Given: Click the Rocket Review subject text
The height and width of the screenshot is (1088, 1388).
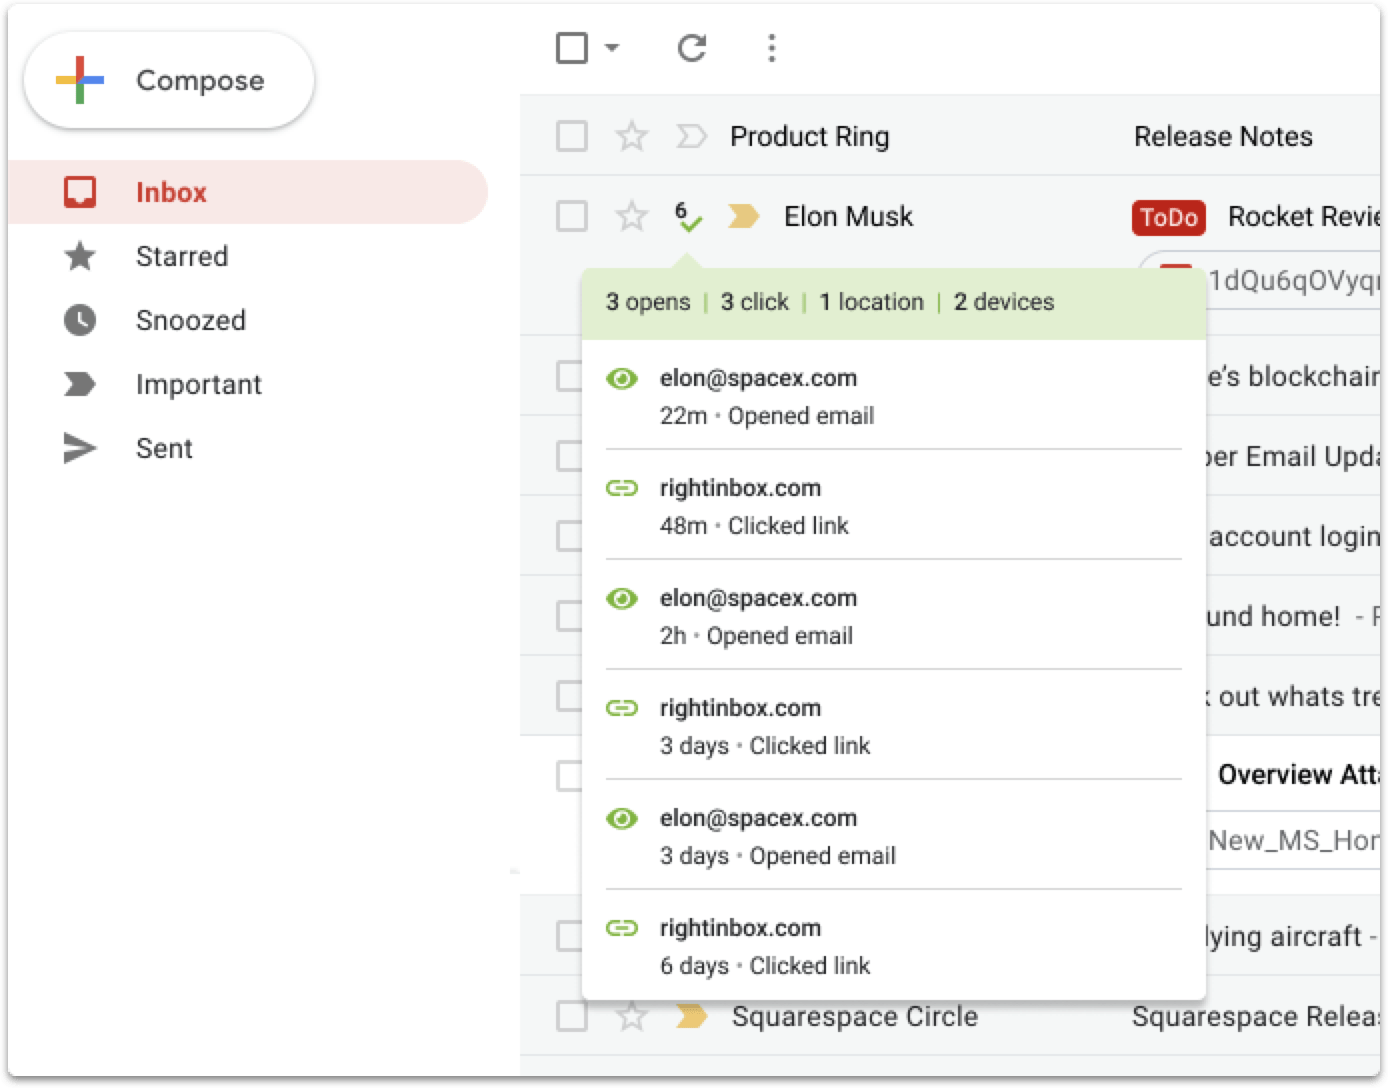Looking at the screenshot, I should pos(1304,216).
